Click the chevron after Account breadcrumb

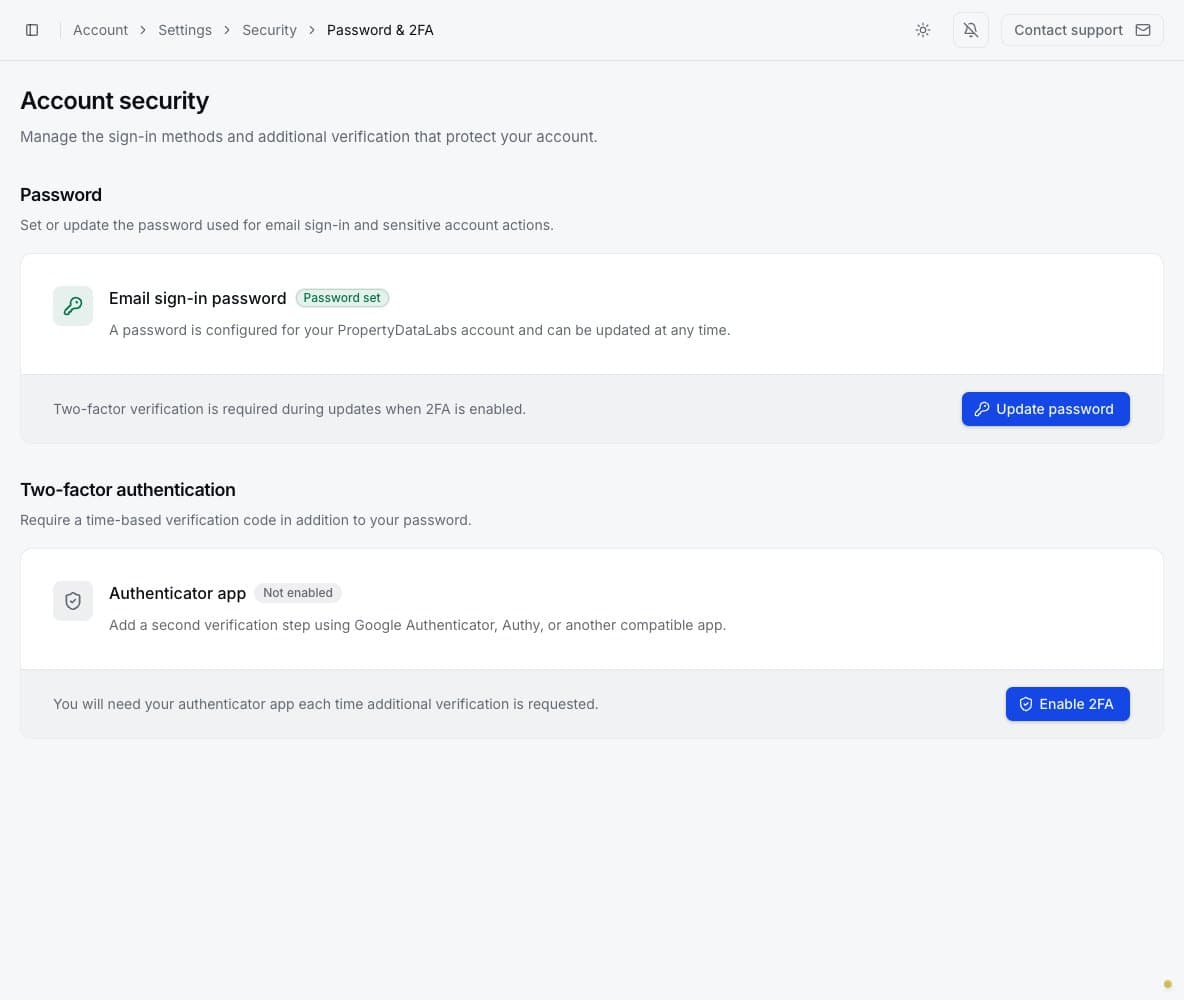pos(143,30)
